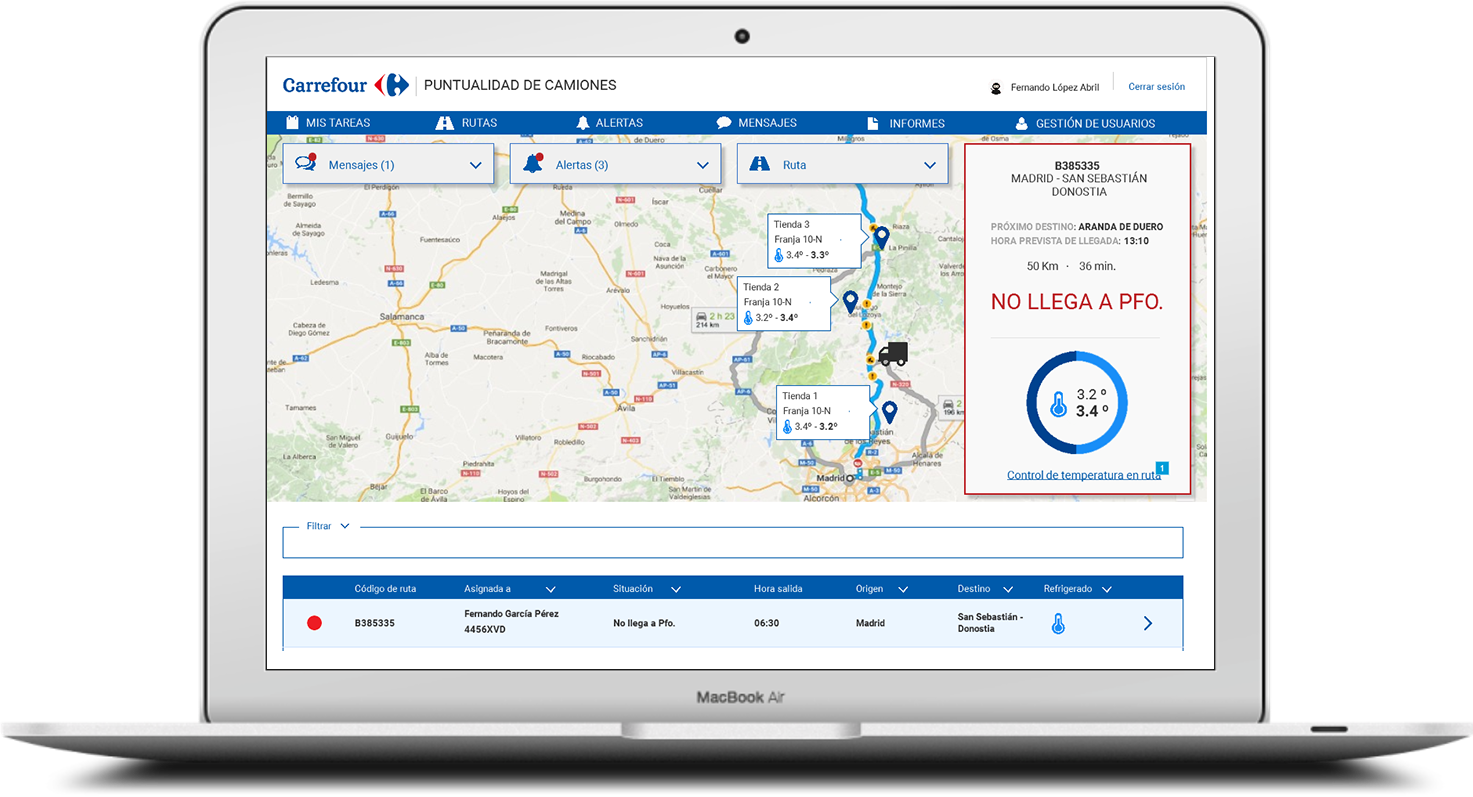
Task: Click the NO LLEGA A PFO. warning text
Action: [1077, 301]
